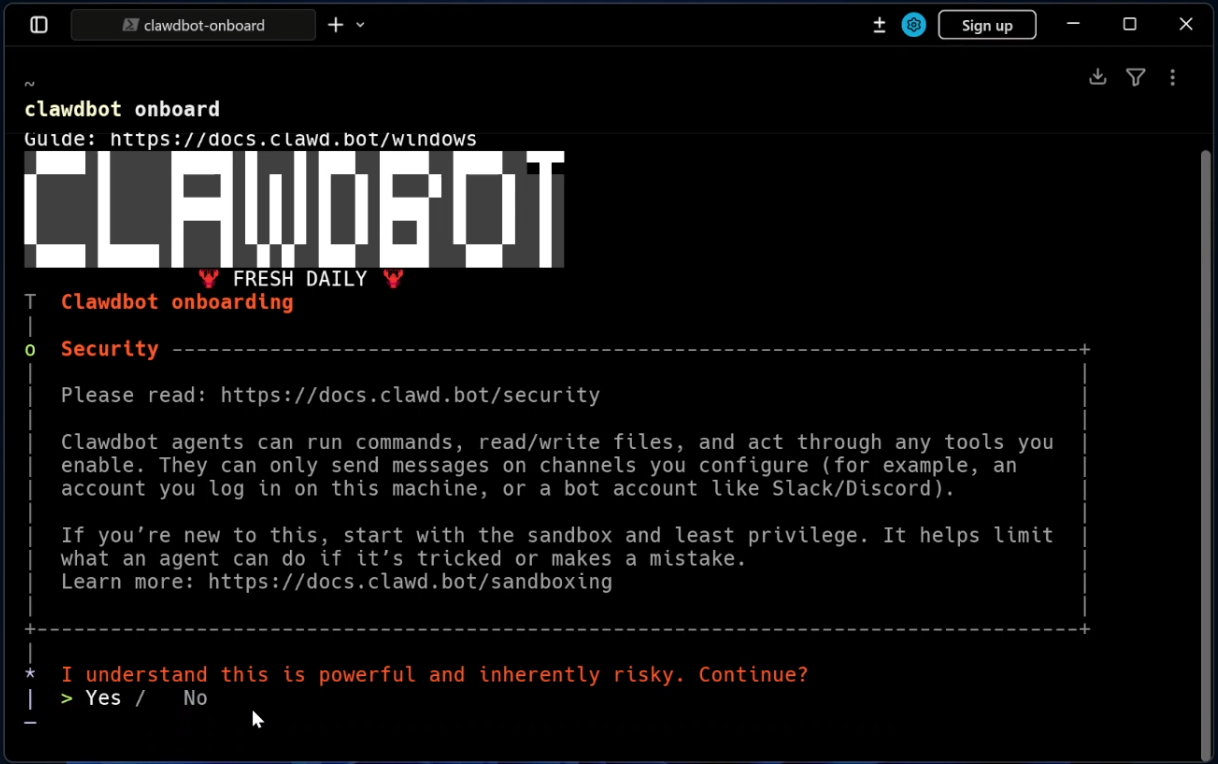Viewport: 1218px width, 764px height.
Task: Open the blue gear profile avatar
Action: tap(913, 25)
